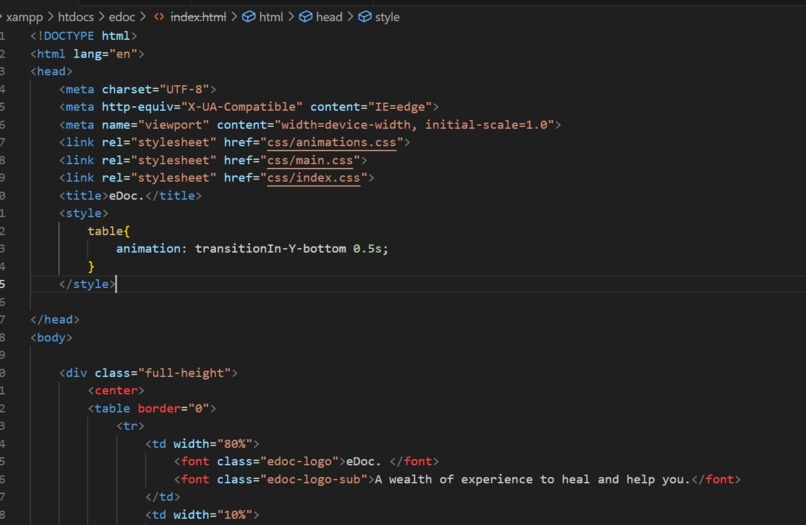
Task: Click the index.html breadcrumb item
Action: tap(198, 17)
